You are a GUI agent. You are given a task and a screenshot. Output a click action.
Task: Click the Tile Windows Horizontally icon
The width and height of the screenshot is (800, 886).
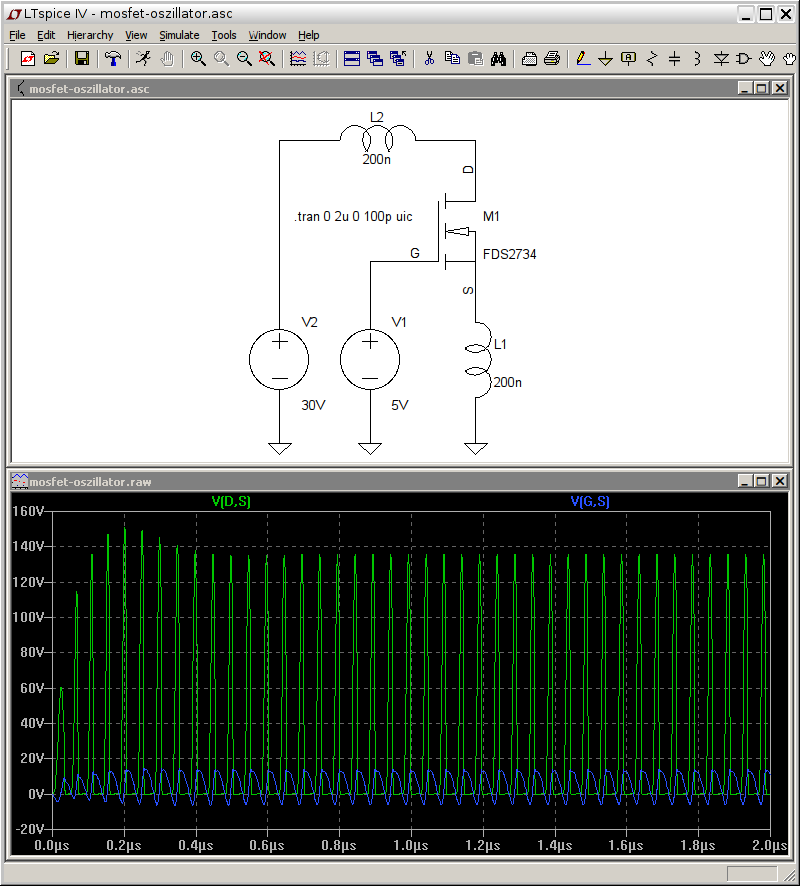click(351, 58)
